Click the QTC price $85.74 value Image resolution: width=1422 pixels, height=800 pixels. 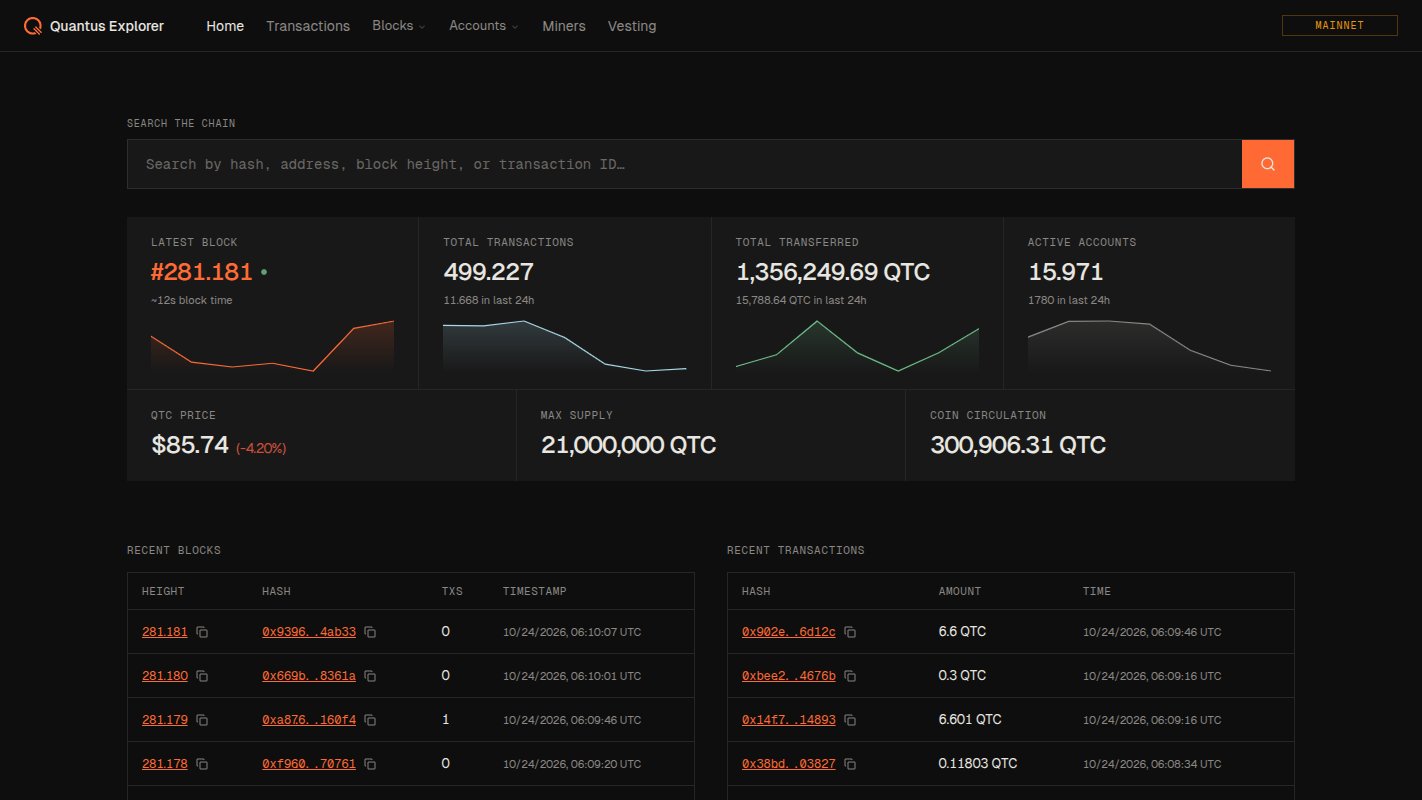(190, 445)
